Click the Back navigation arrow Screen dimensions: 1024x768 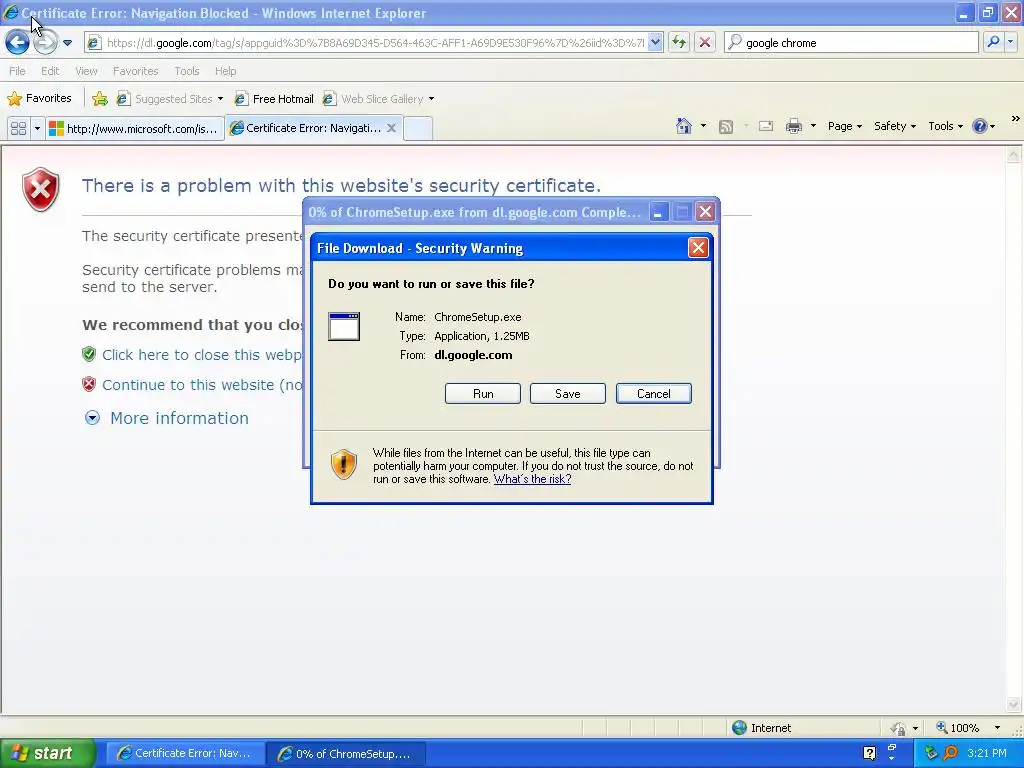[x=17, y=43]
